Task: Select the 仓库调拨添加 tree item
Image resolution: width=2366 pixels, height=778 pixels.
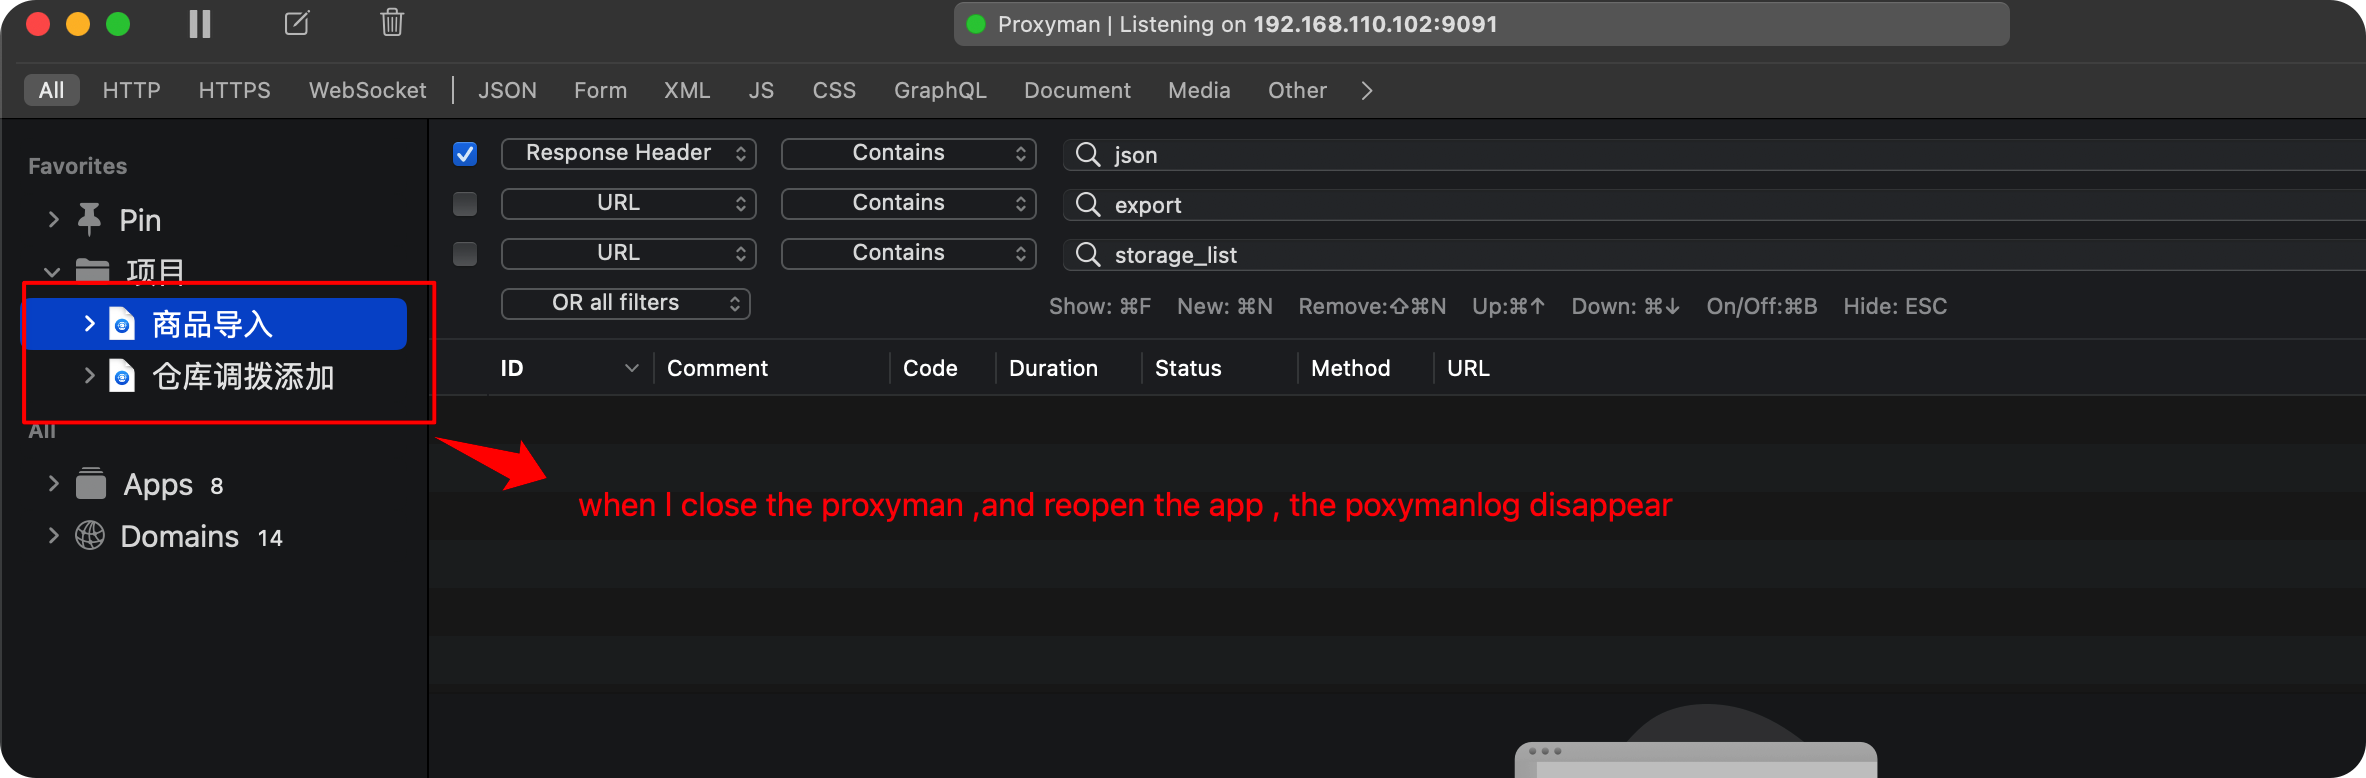Action: (216, 376)
